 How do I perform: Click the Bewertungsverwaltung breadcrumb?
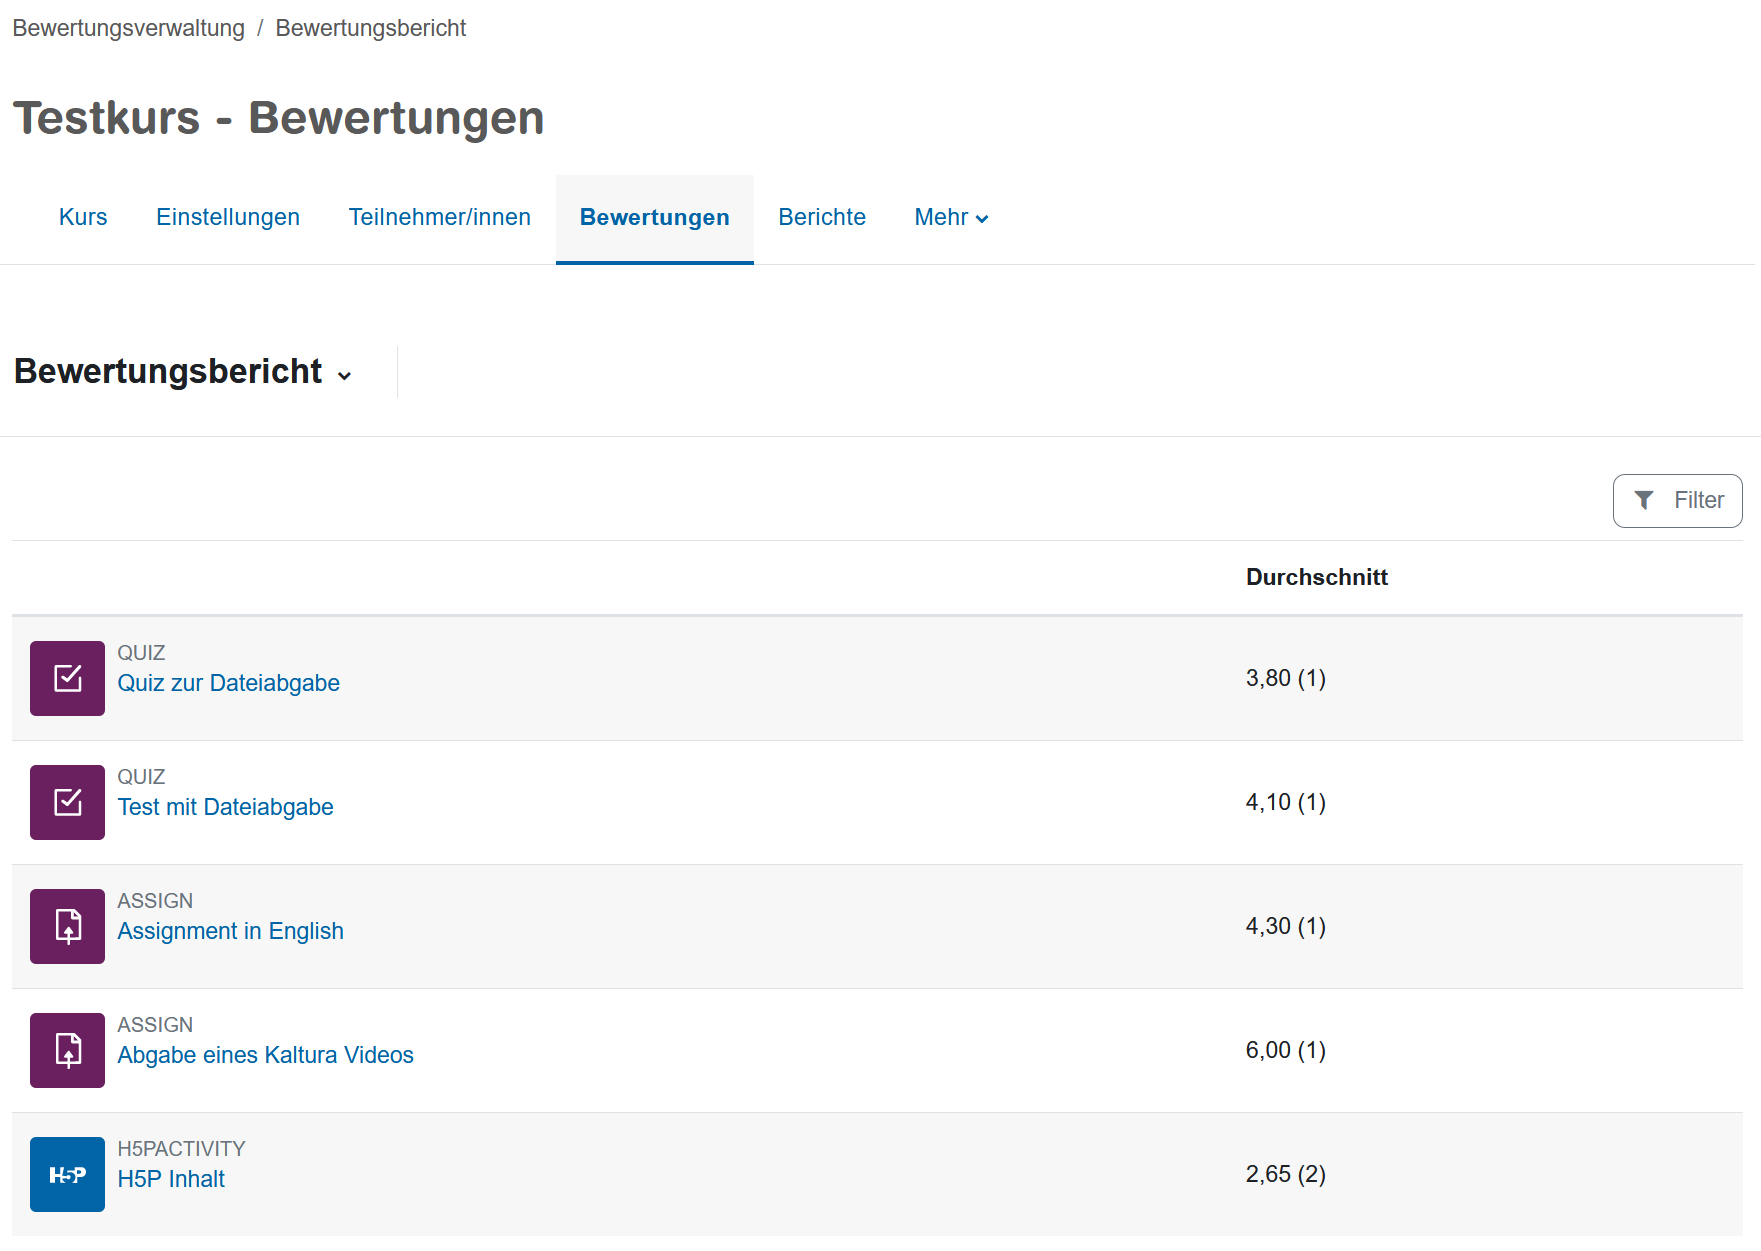tap(129, 28)
